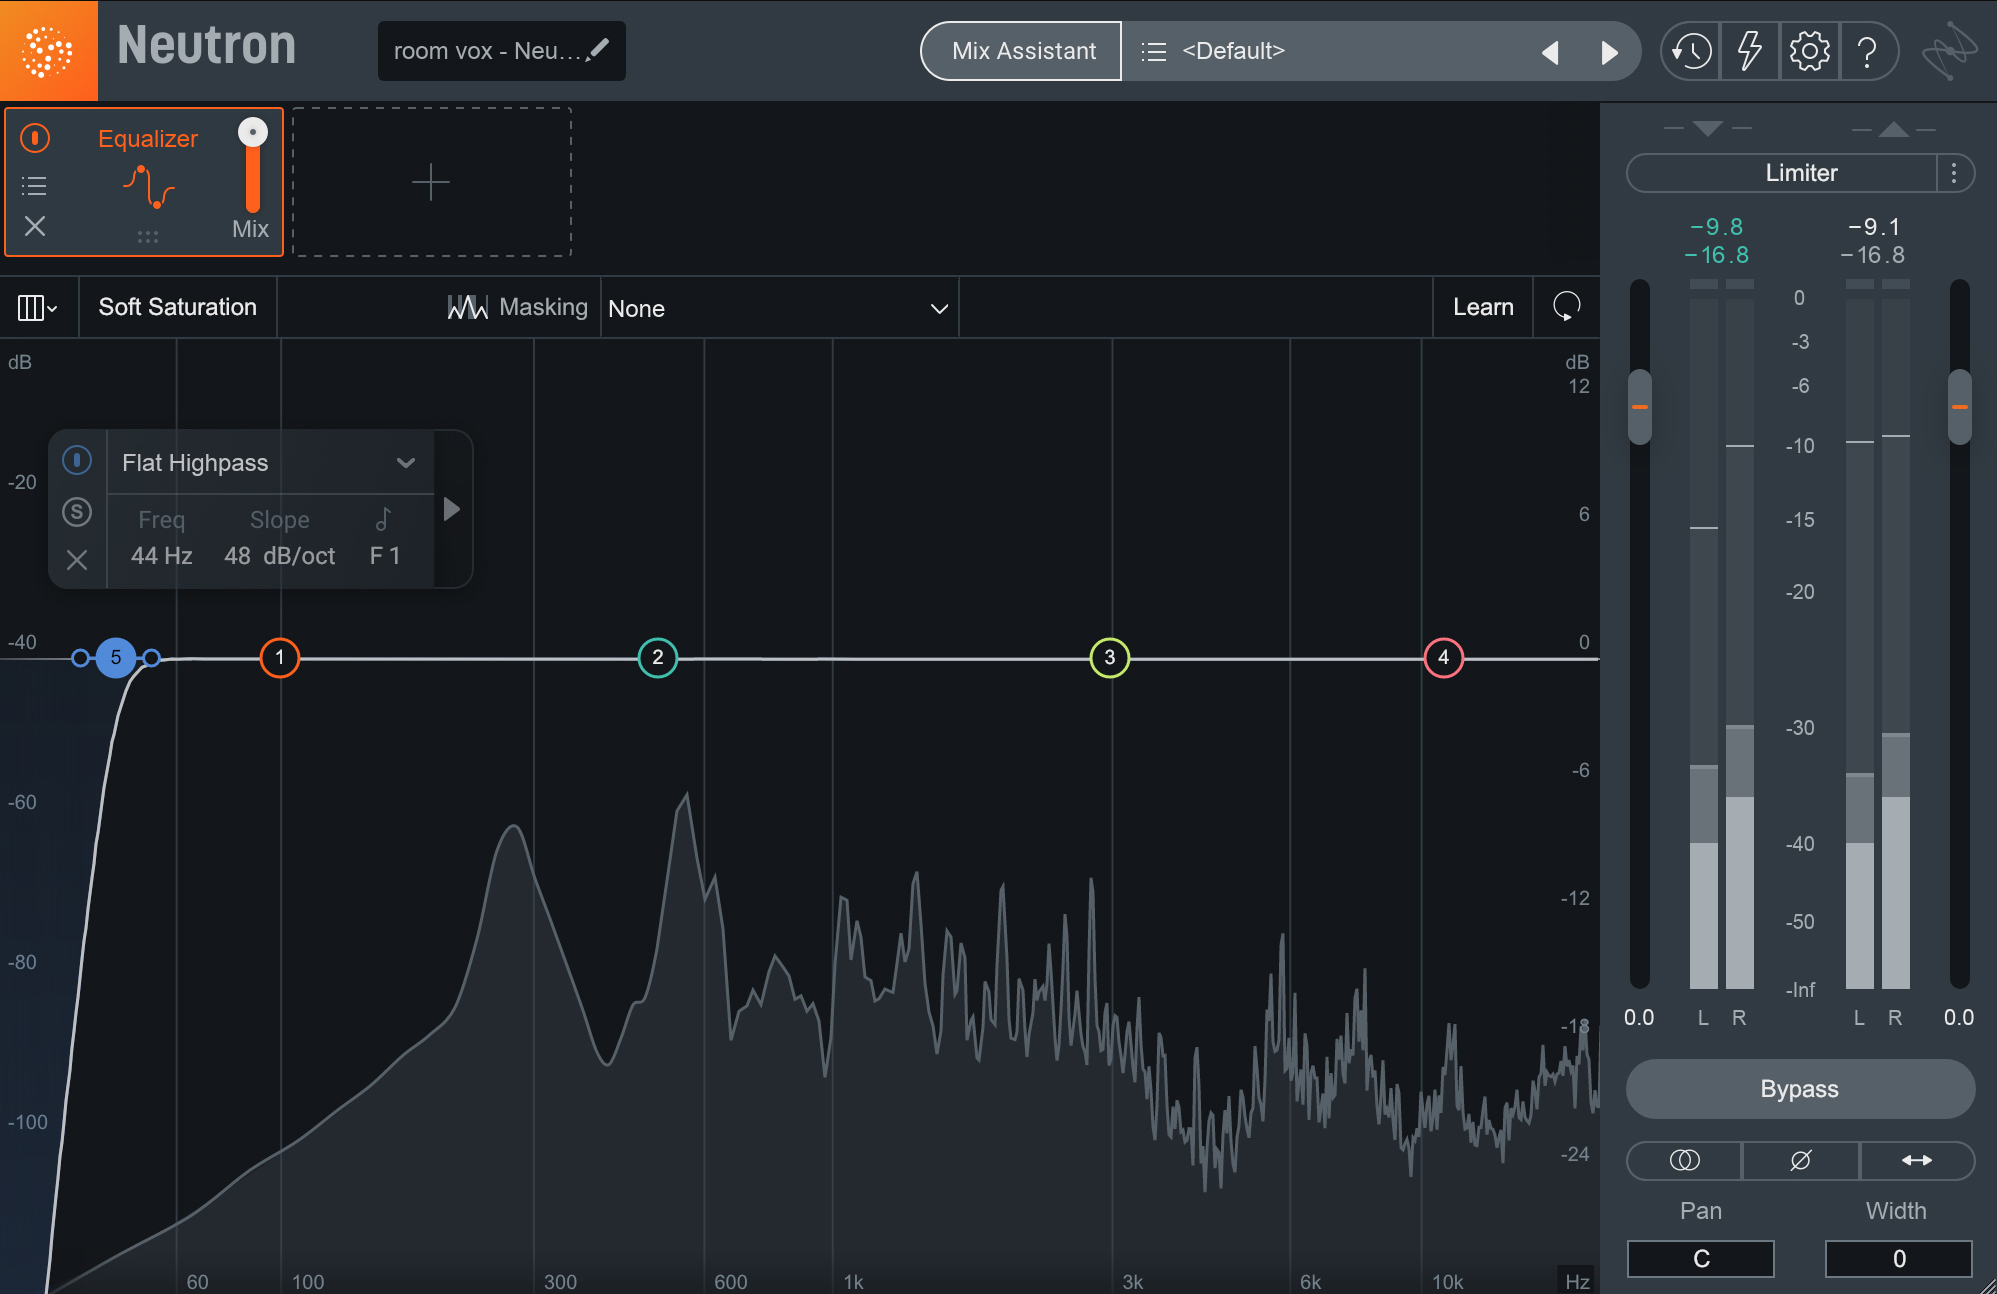Open the Masking source None dropdown

point(778,308)
